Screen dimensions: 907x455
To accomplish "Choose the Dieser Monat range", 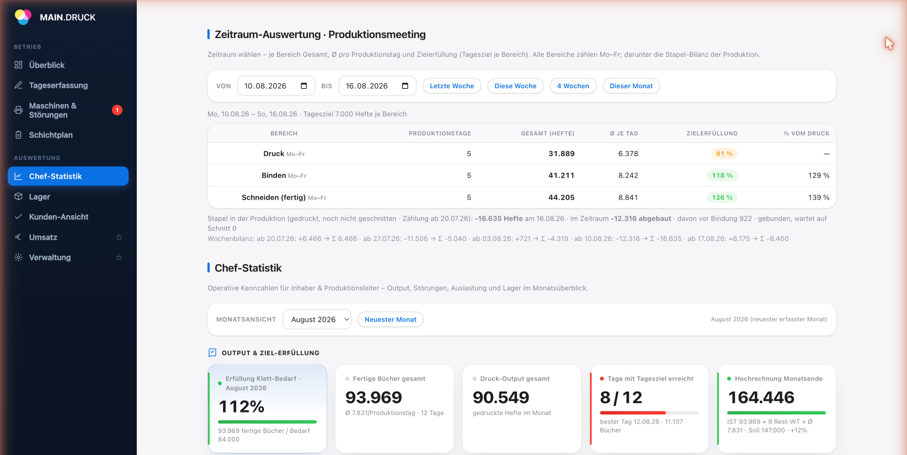I will click(631, 86).
